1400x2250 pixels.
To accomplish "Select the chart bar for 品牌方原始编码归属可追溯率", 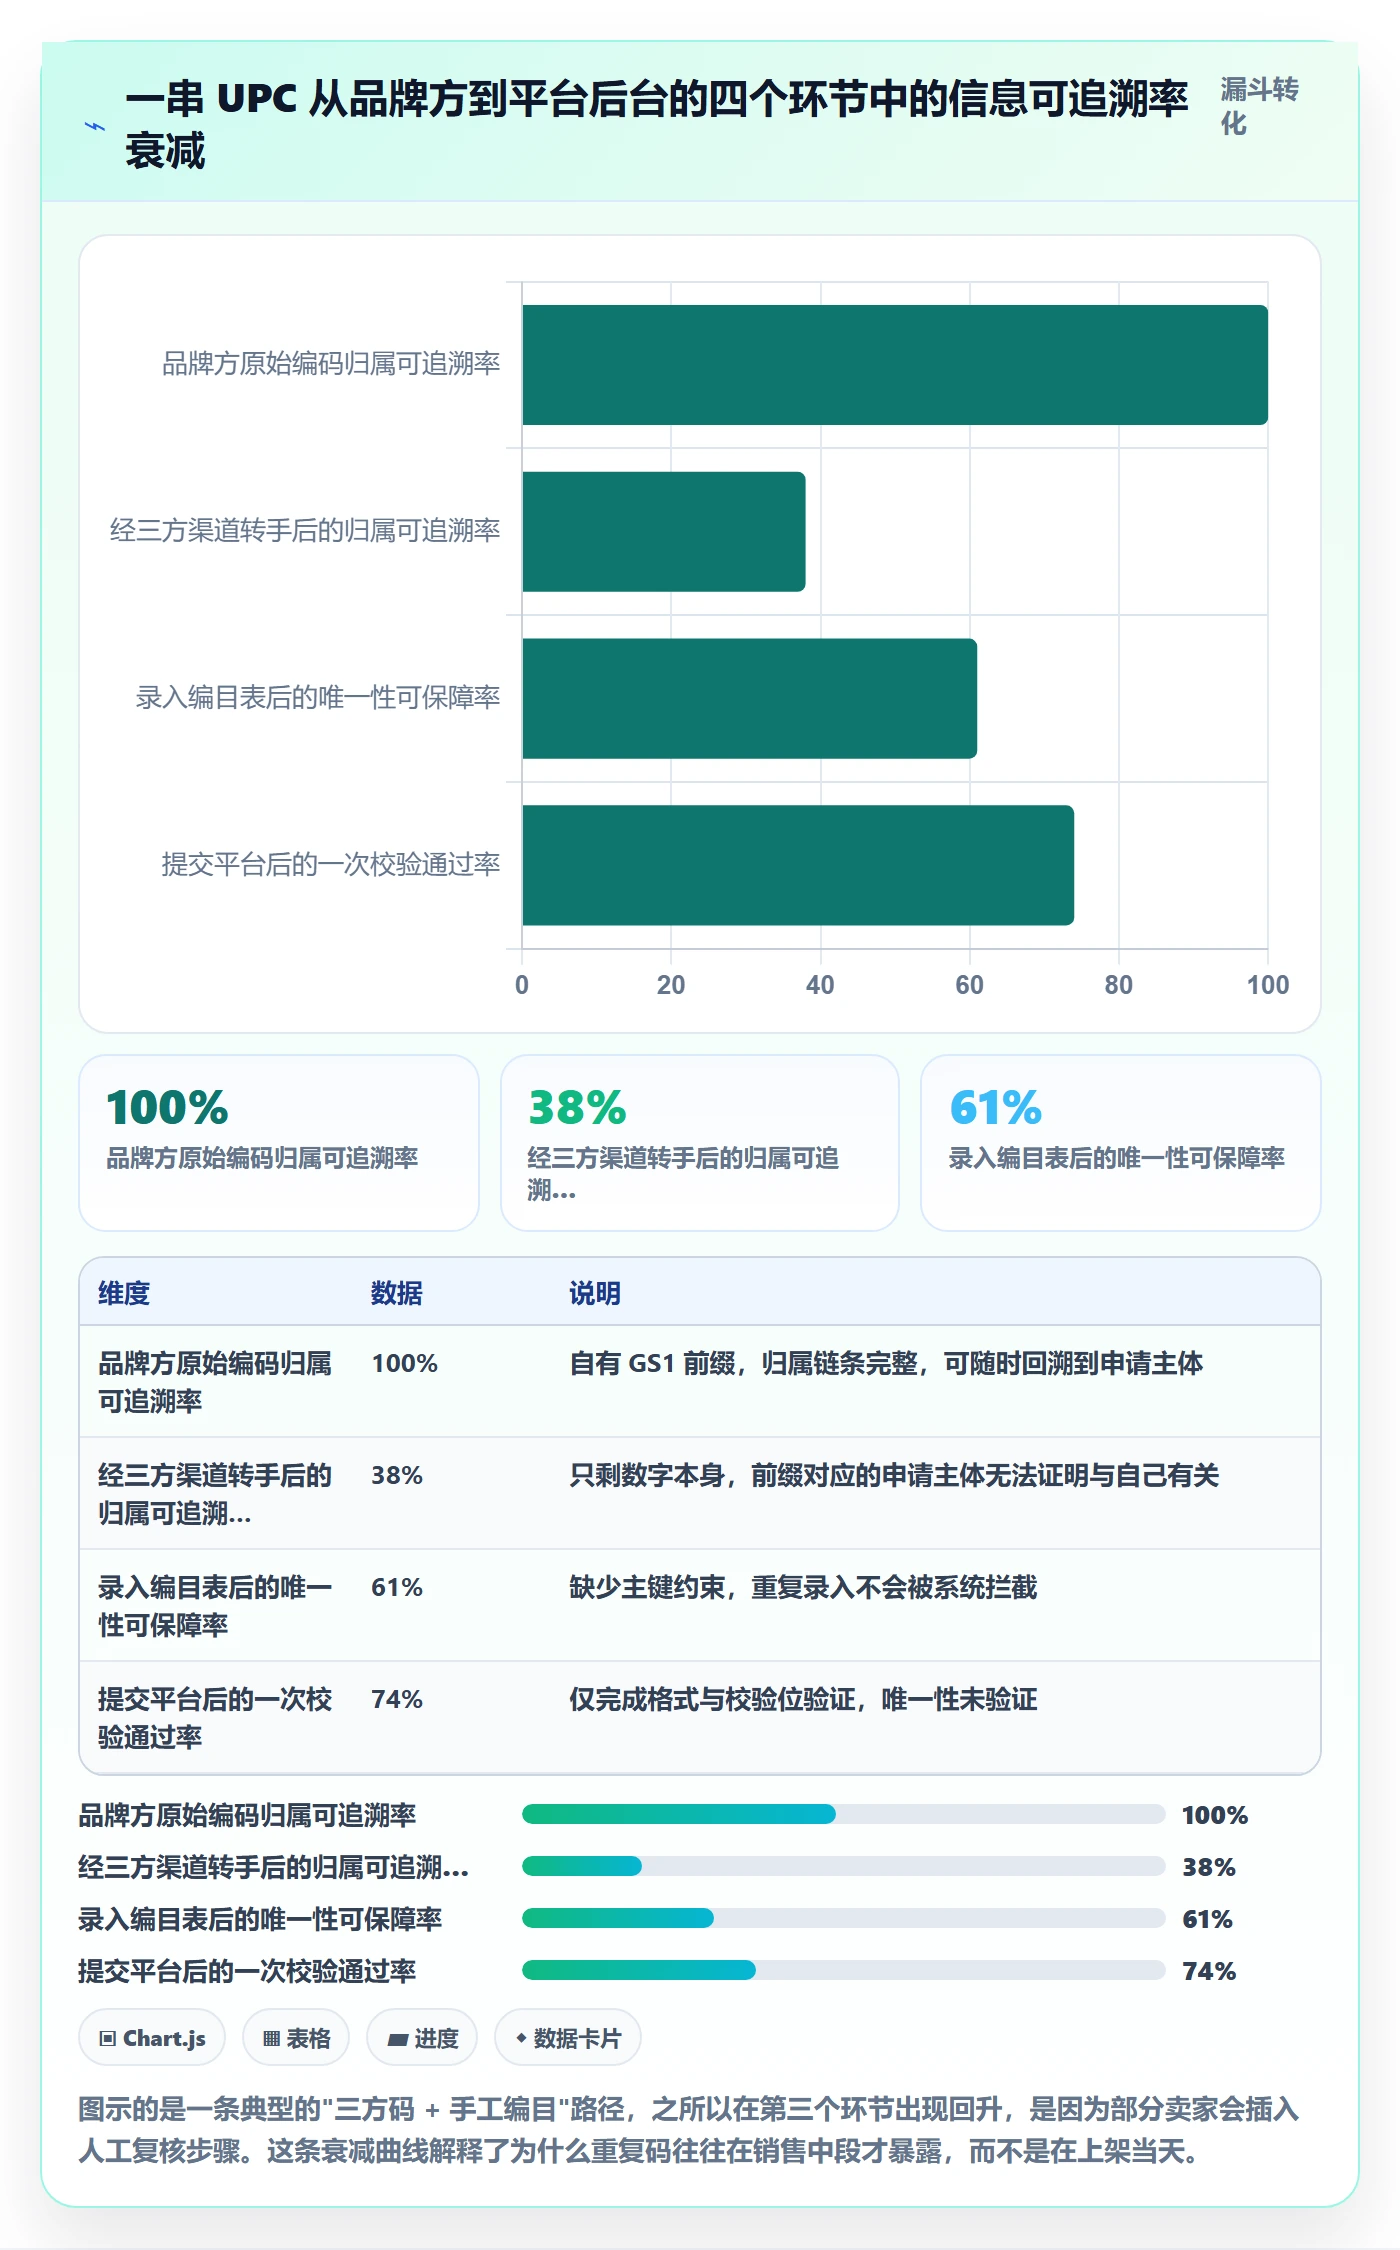I will [x=895, y=365].
